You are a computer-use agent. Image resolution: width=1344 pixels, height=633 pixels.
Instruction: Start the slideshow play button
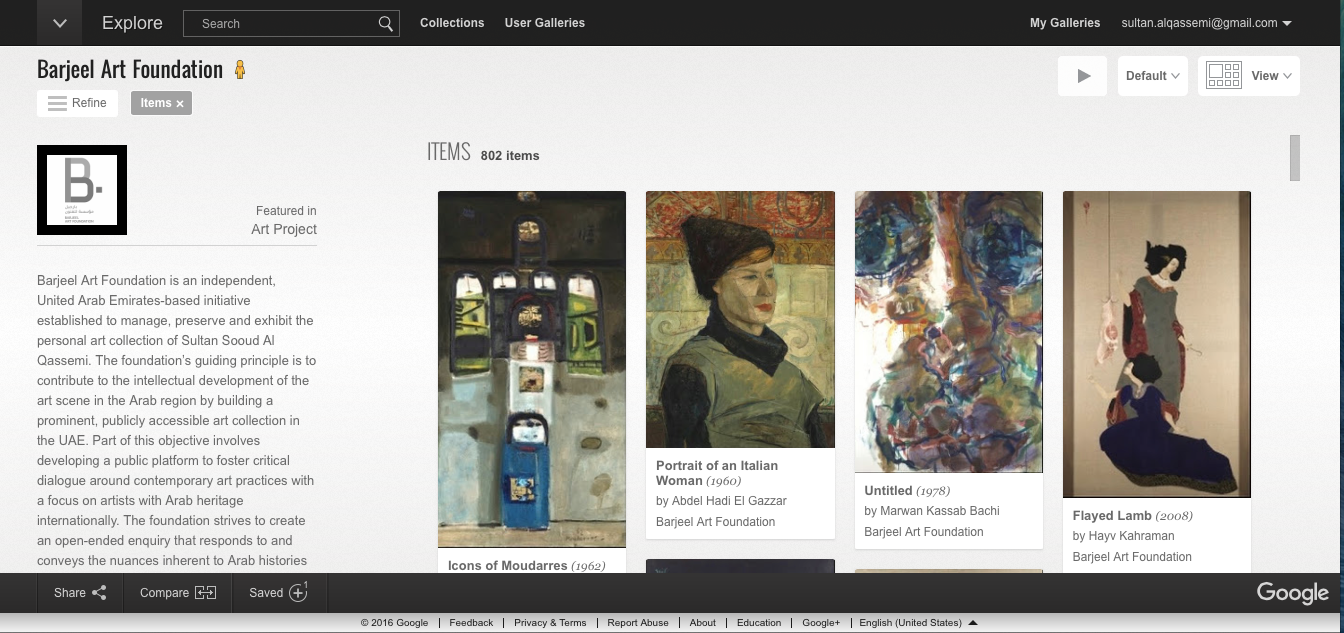click(1082, 76)
